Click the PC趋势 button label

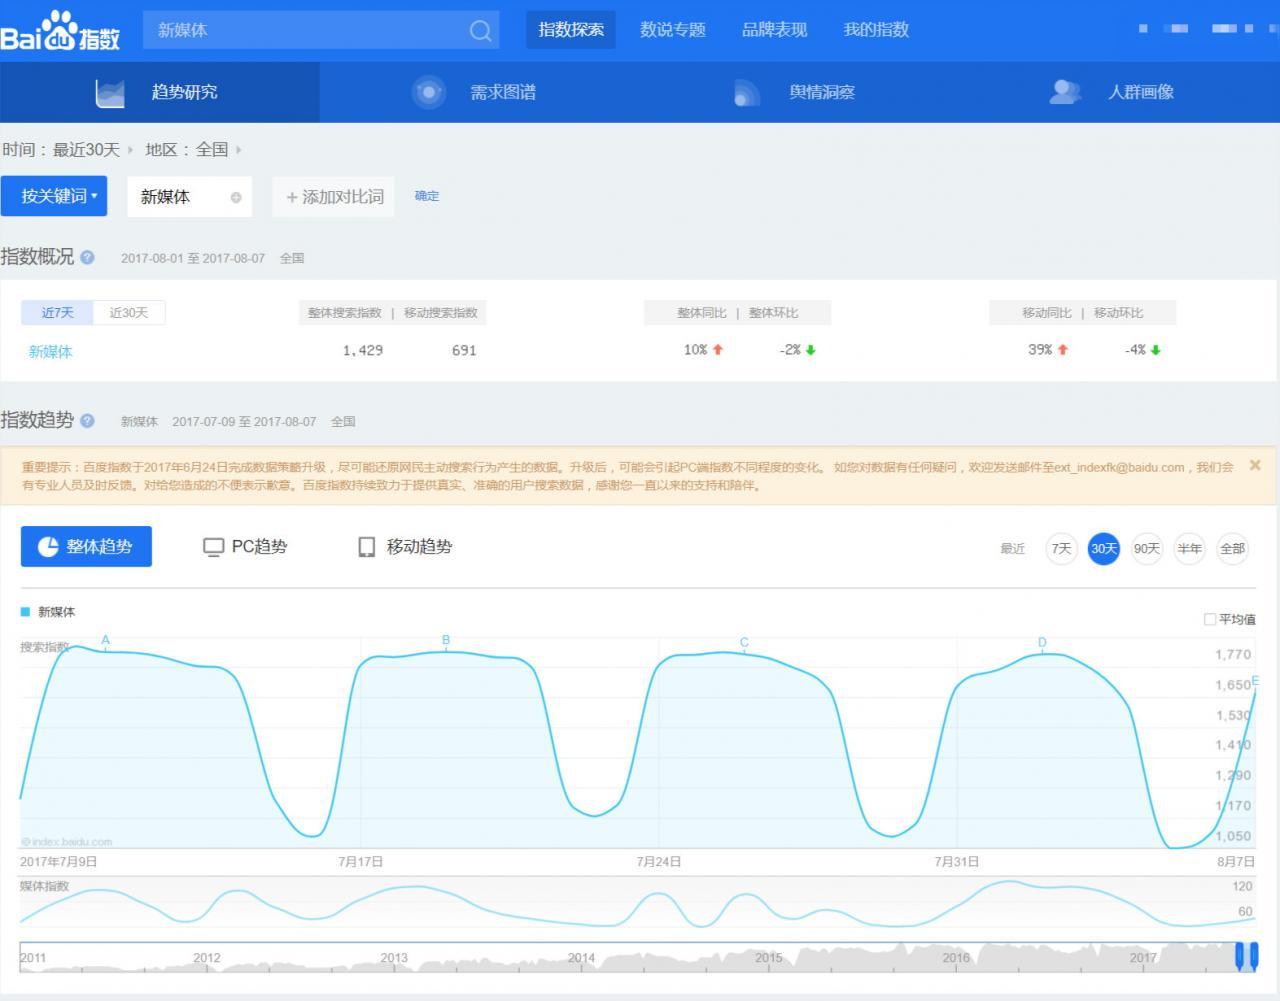[x=259, y=547]
